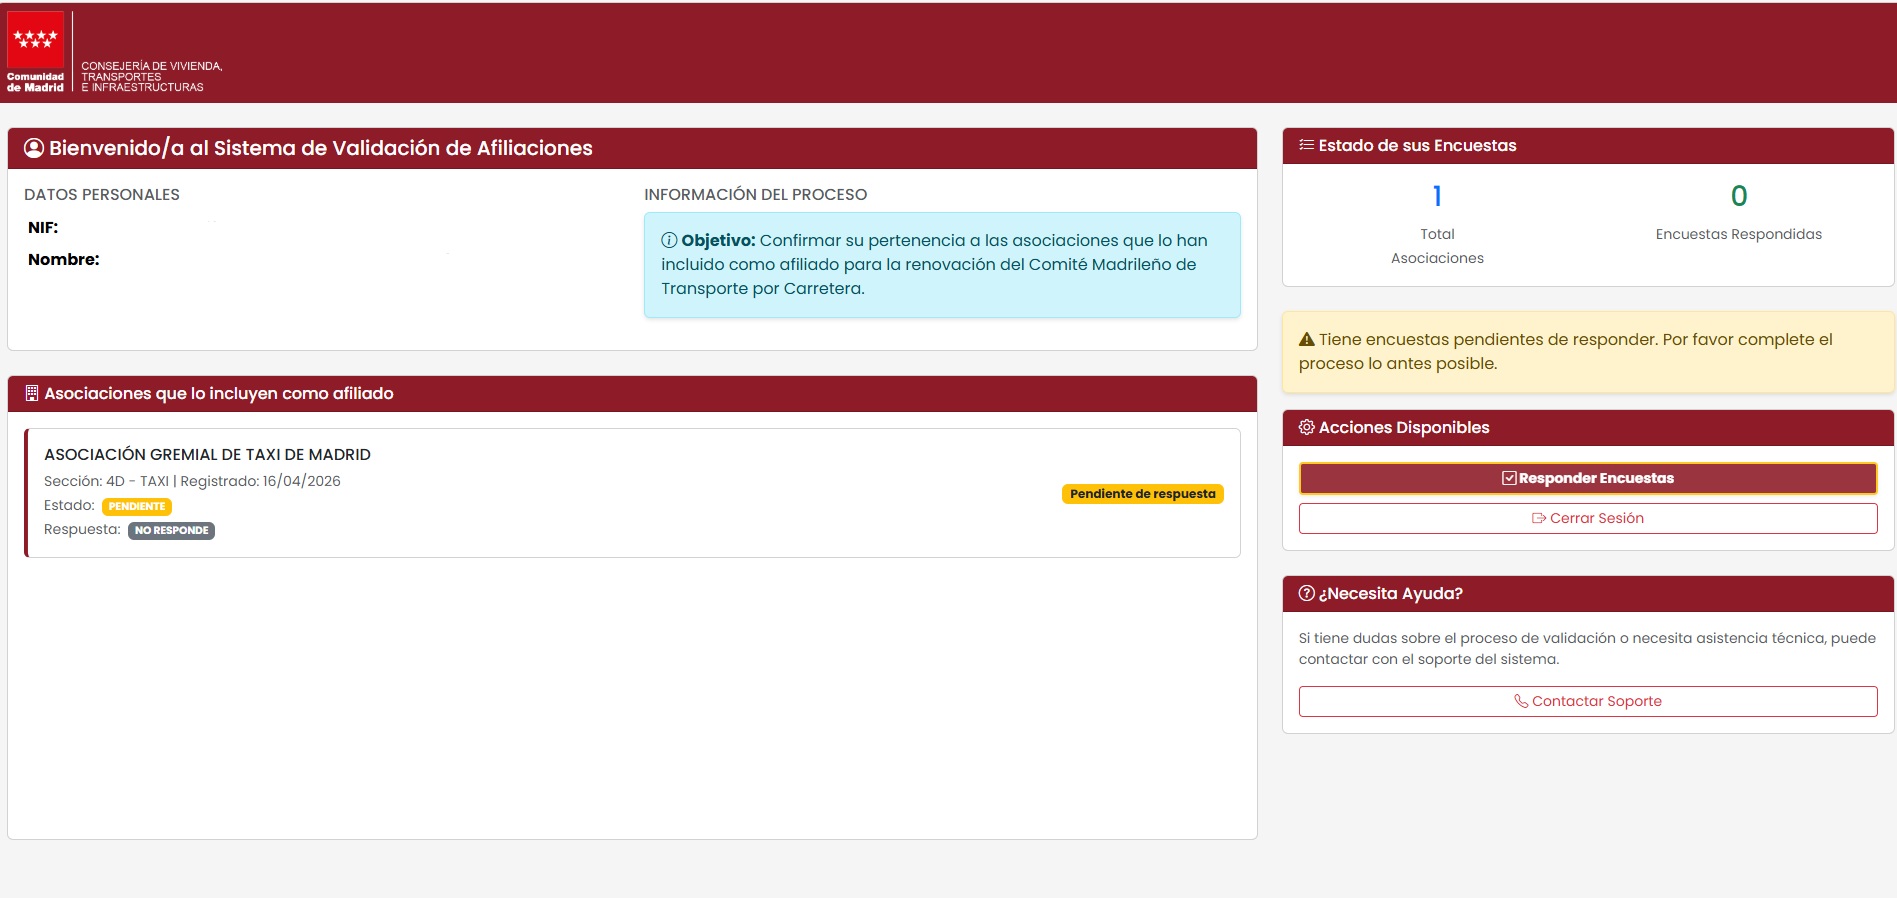Click the NIF label in Datos Personales
Viewport: 1897px width, 898px height.
[x=43, y=228]
